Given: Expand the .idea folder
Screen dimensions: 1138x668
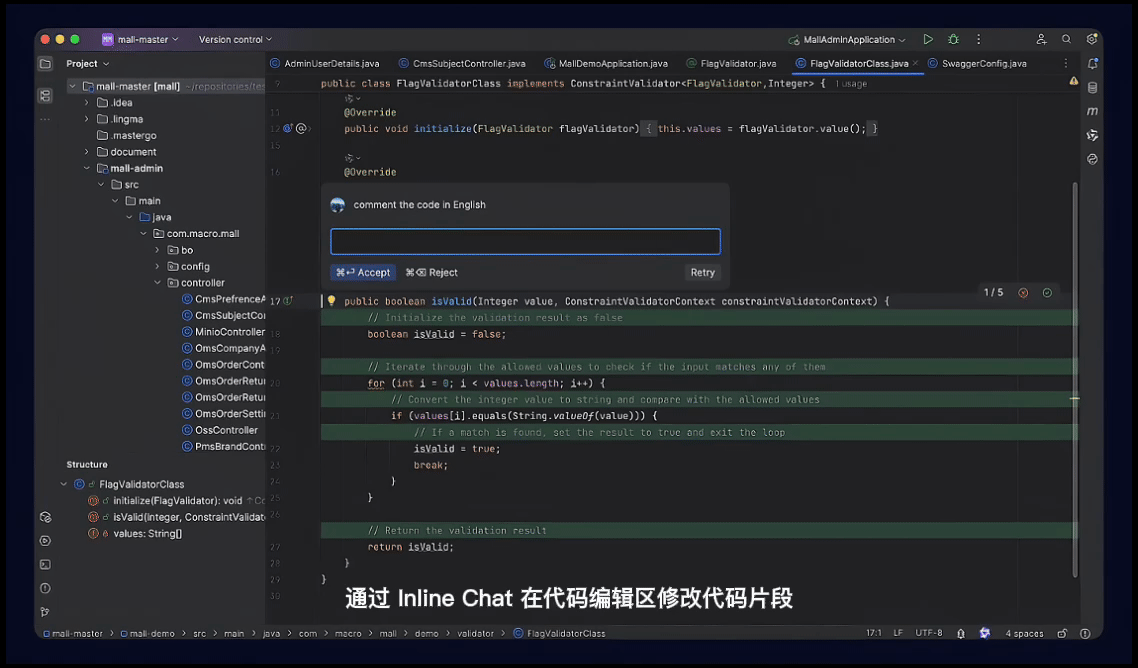Looking at the screenshot, I should pos(86,102).
